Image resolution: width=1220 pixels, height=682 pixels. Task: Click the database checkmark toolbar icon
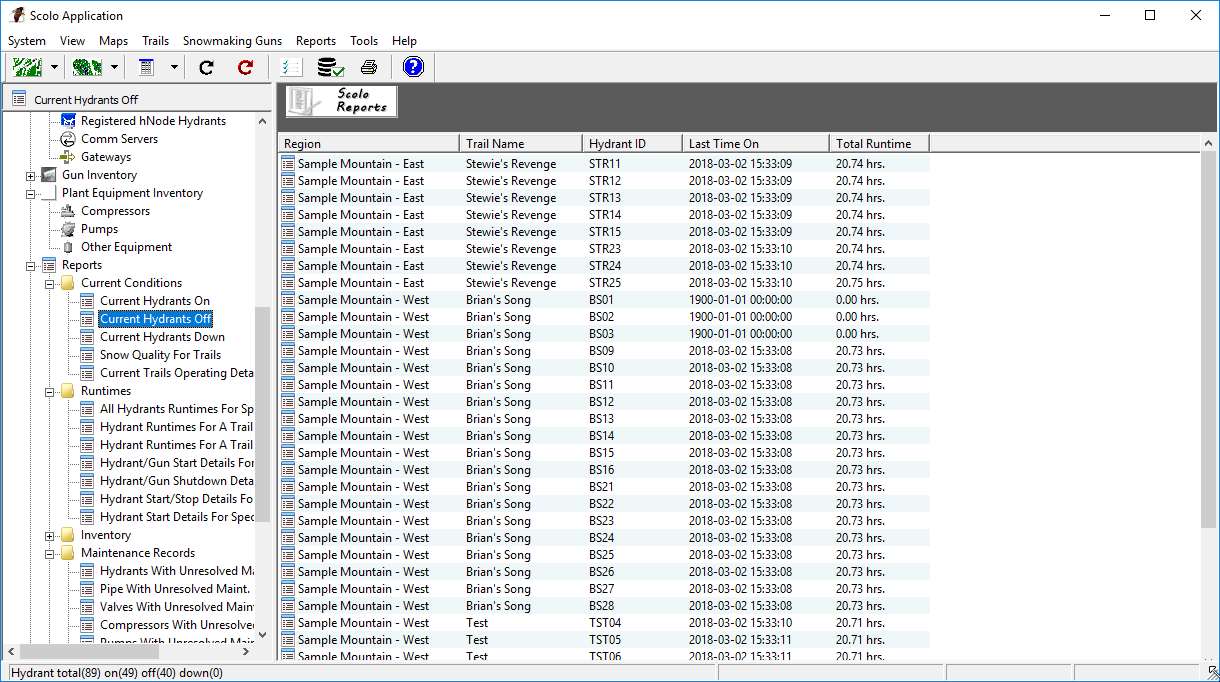(330, 67)
